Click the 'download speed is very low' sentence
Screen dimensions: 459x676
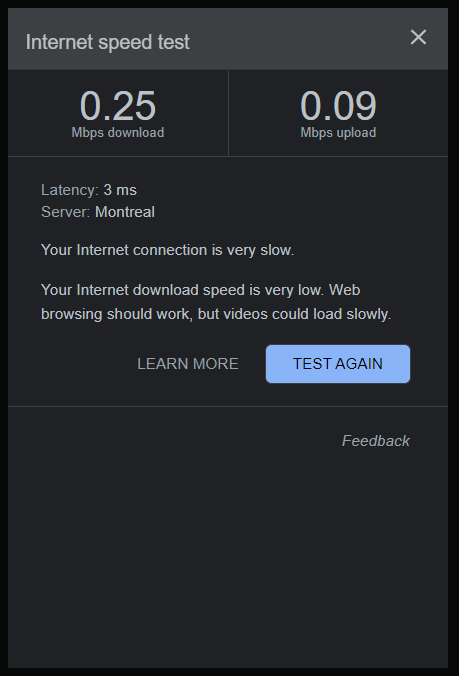pyautogui.click(x=200, y=290)
